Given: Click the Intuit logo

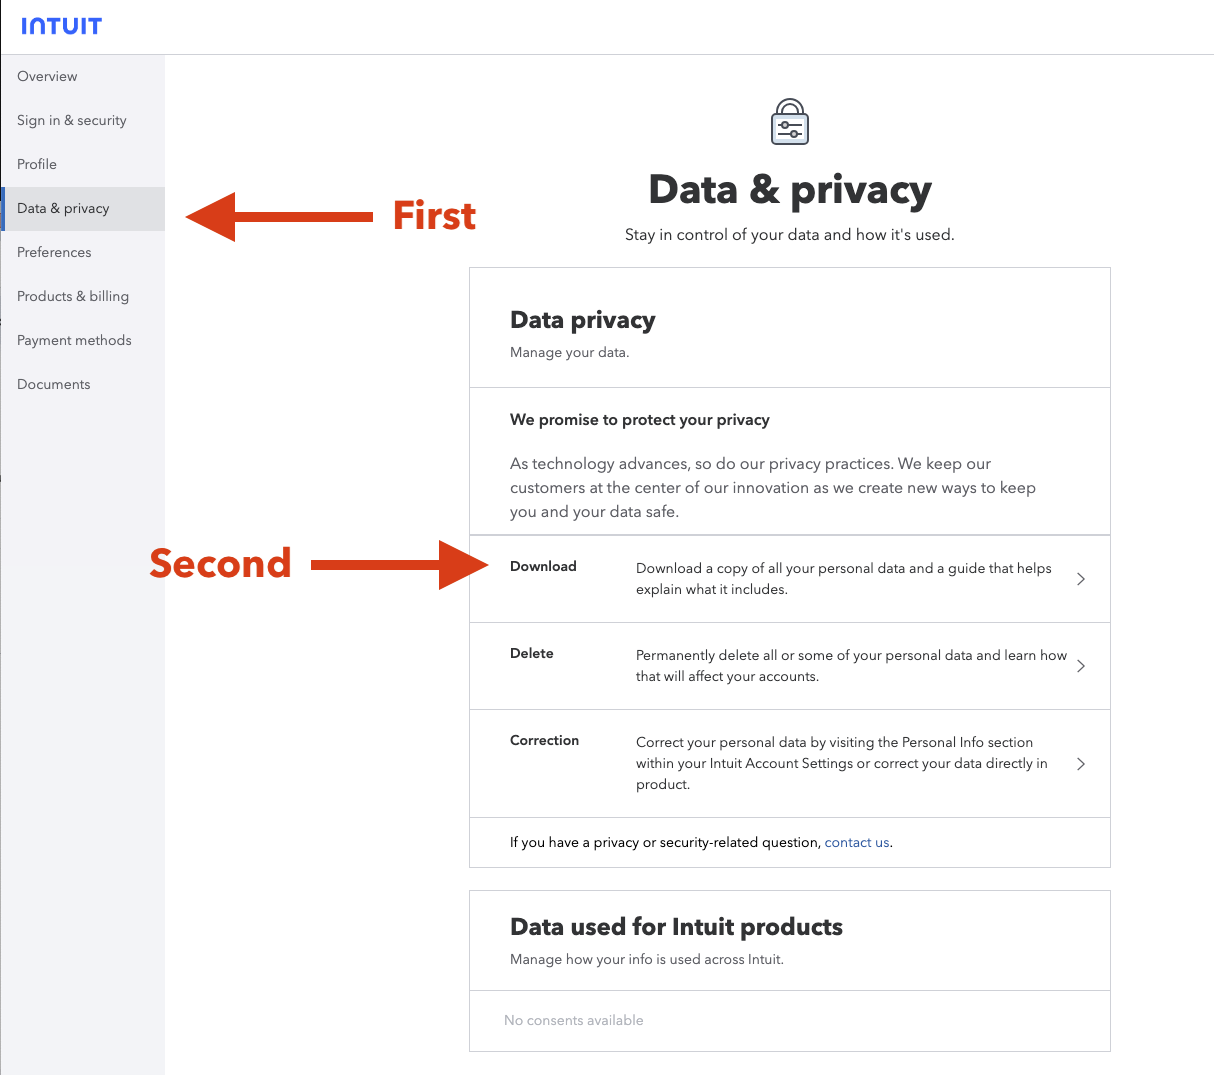Looking at the screenshot, I should (x=61, y=25).
